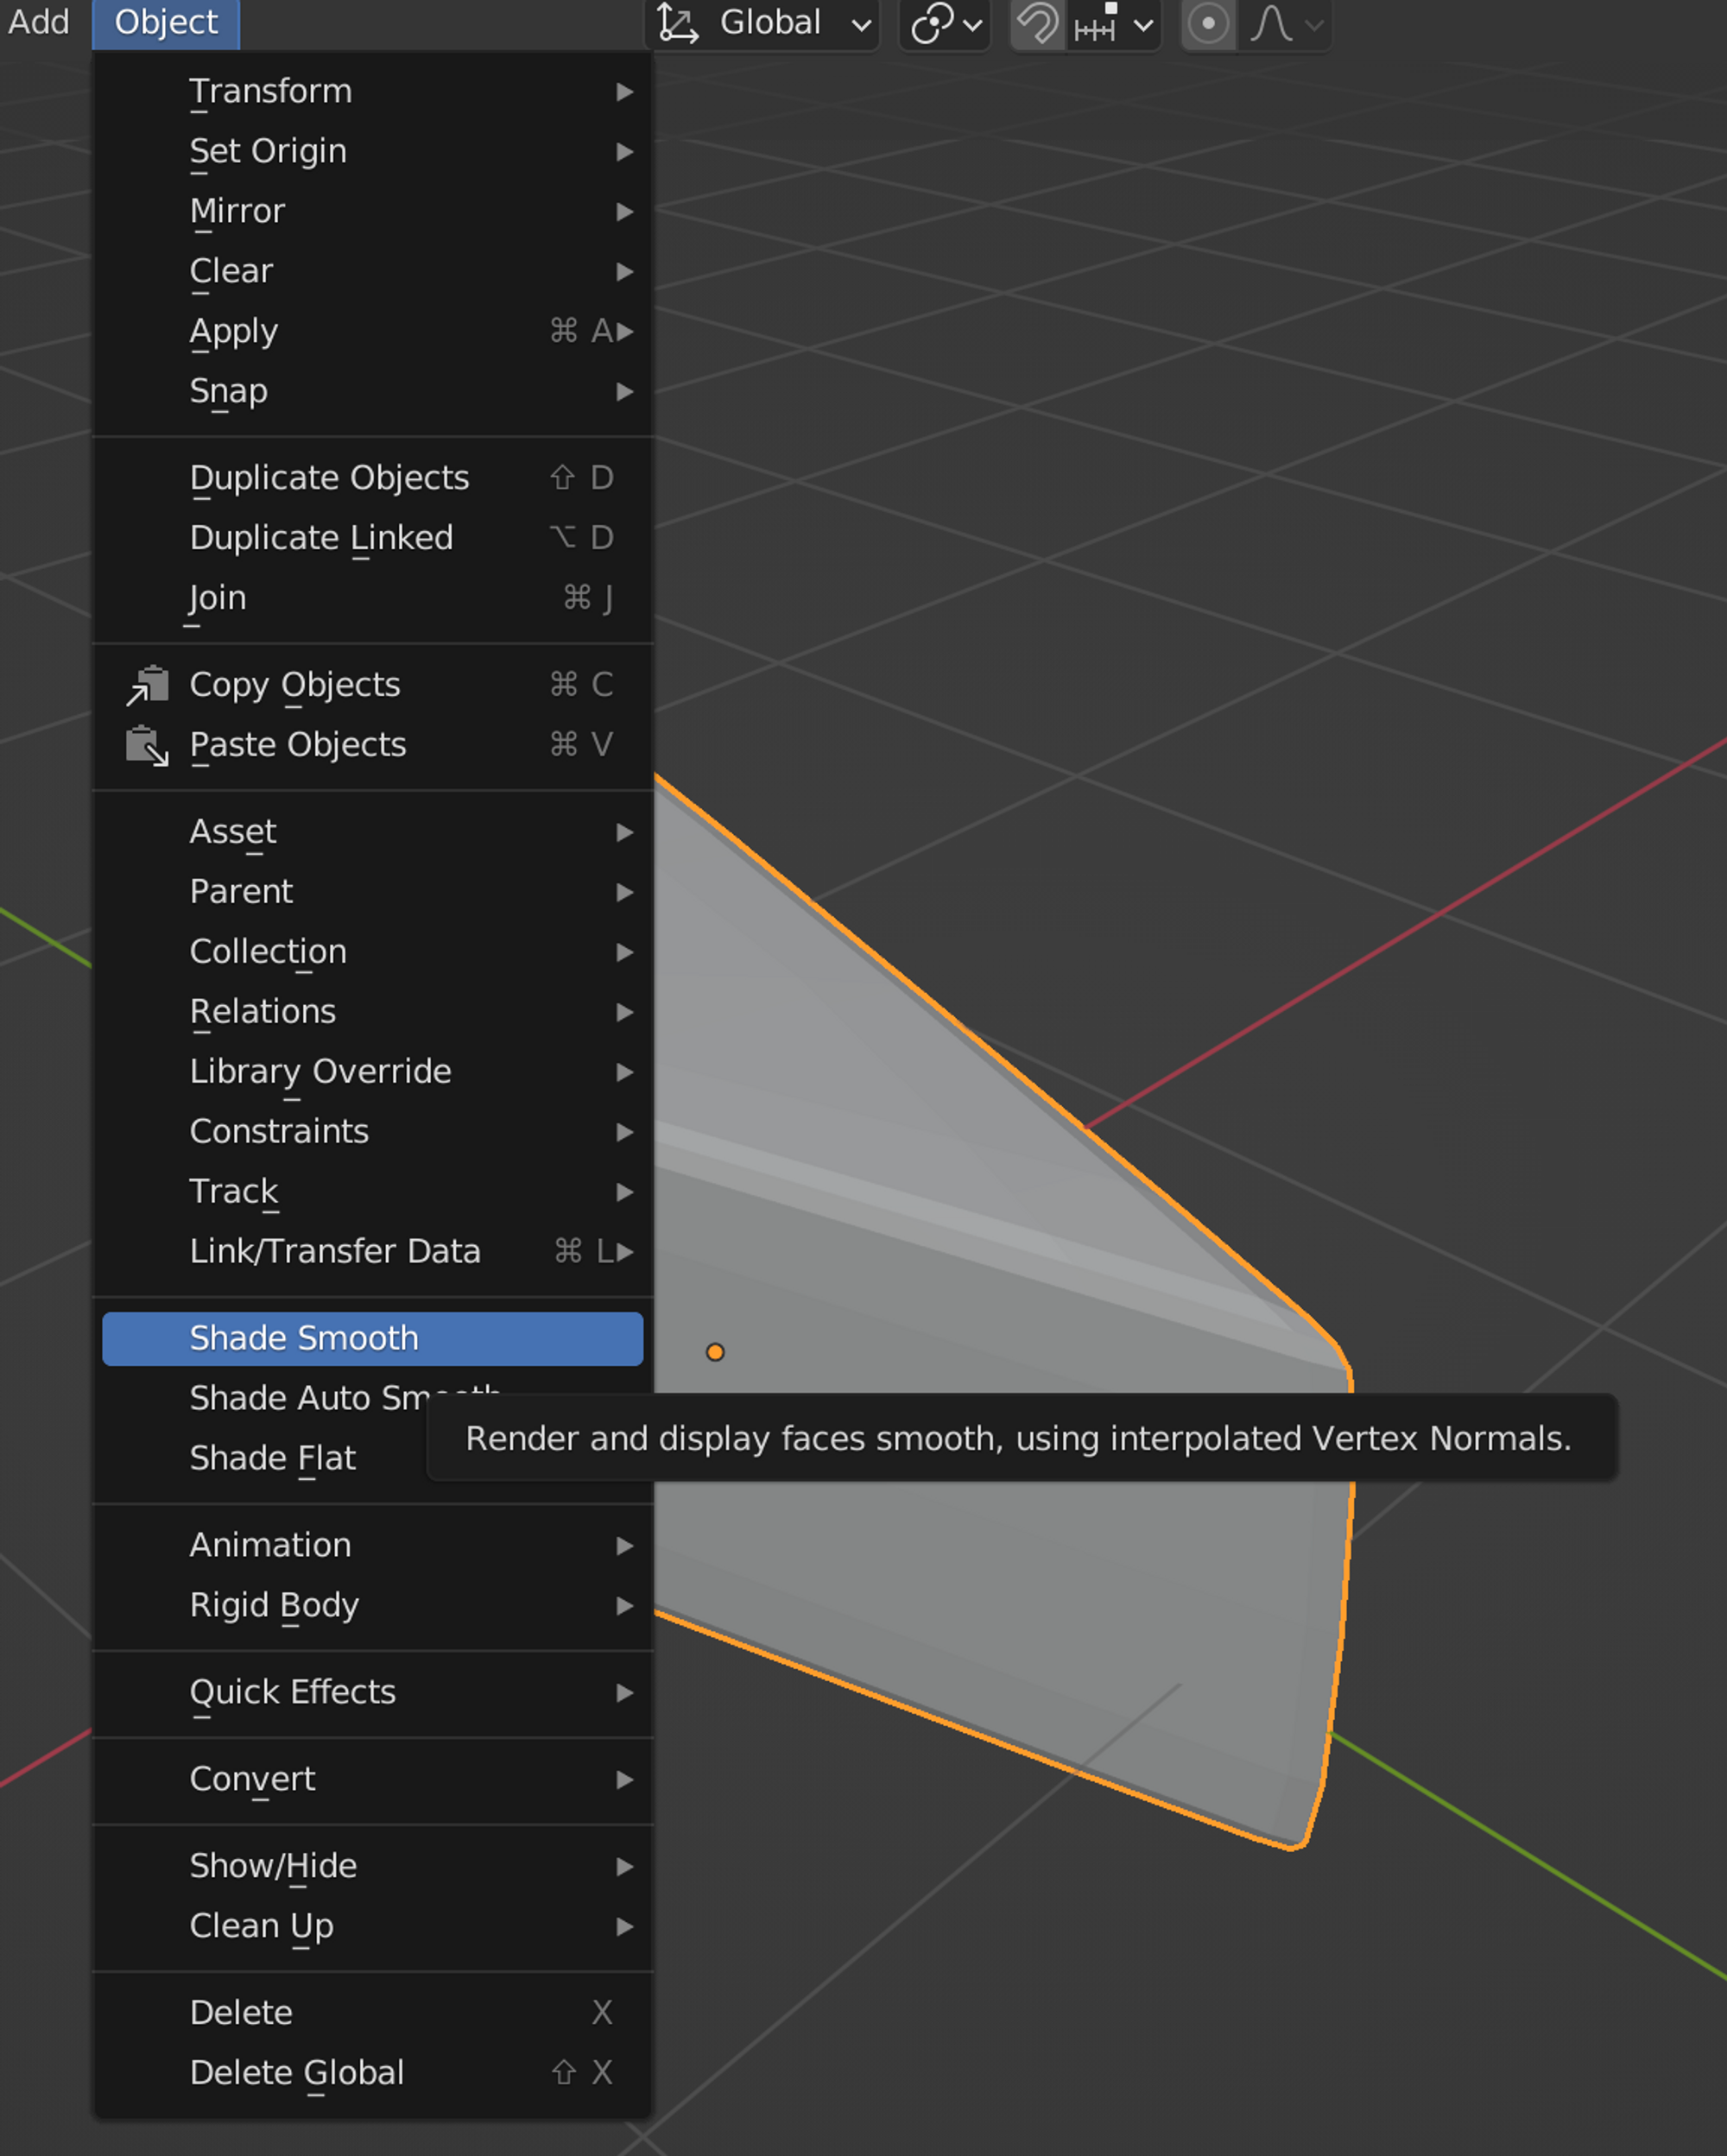This screenshot has height=2156, width=1727.
Task: Toggle the snap magnet icon
Action: [x=1037, y=23]
